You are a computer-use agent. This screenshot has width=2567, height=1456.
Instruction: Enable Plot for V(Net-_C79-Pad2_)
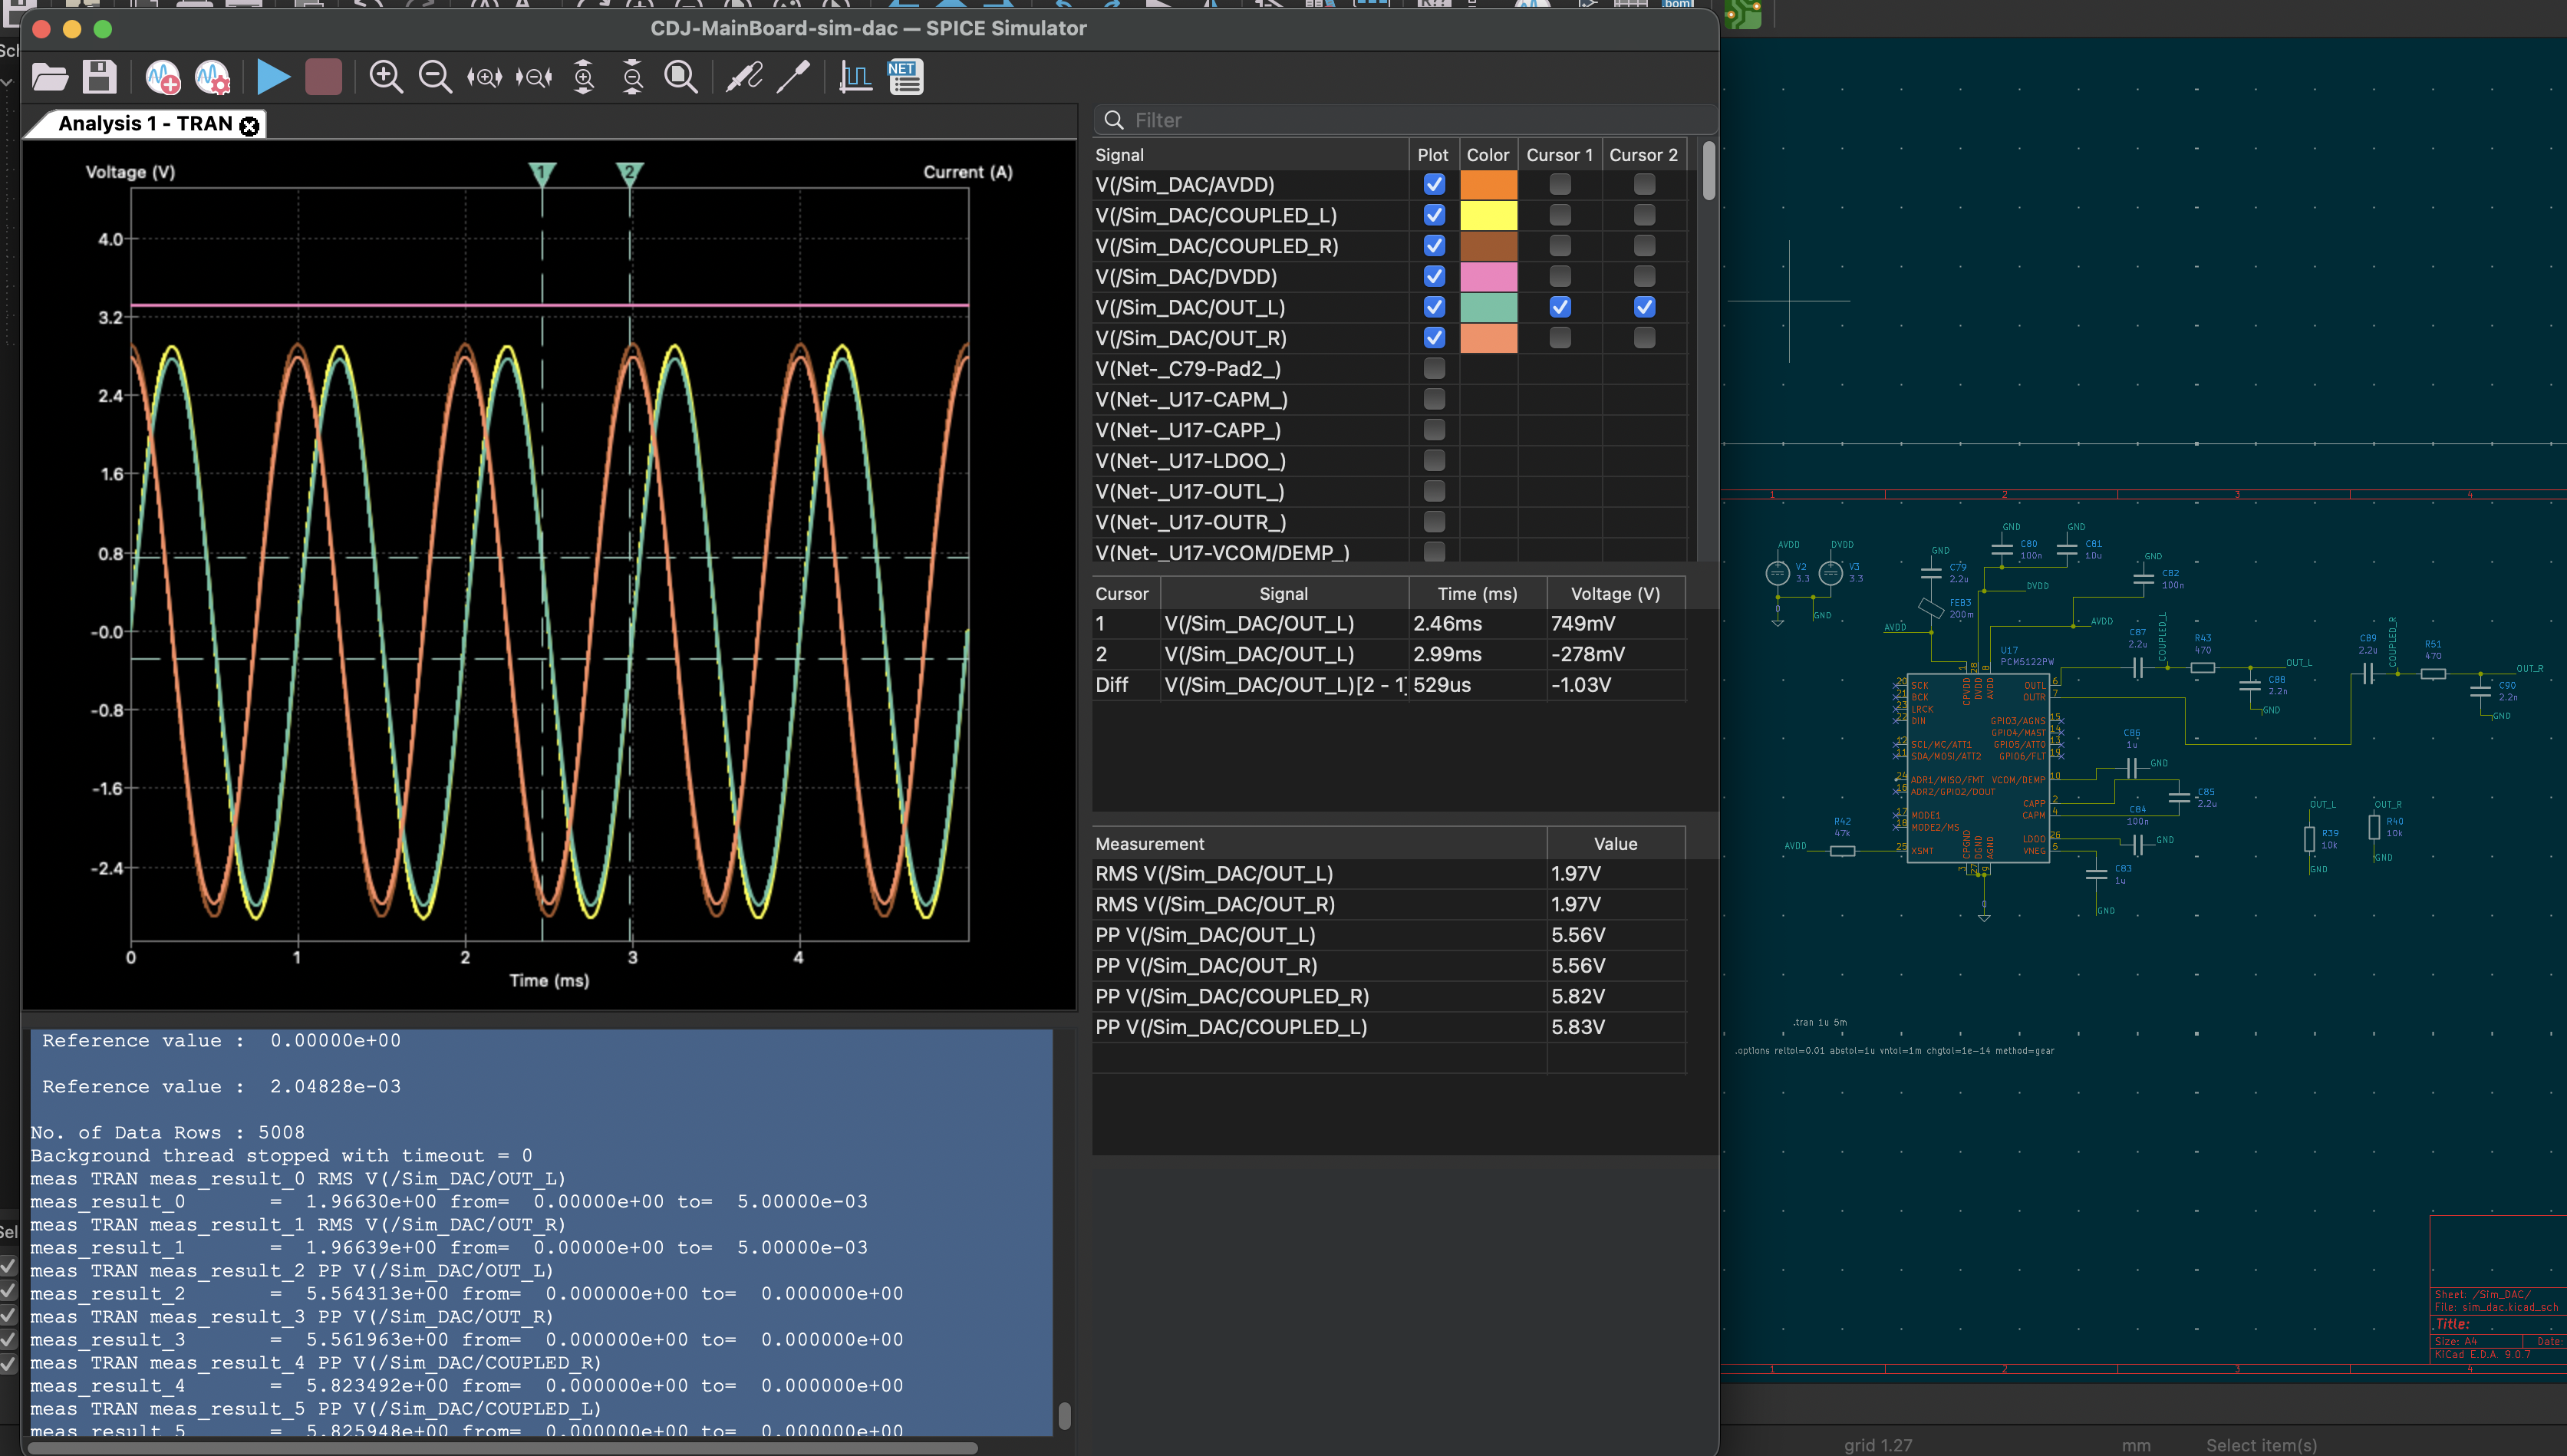tap(1434, 368)
